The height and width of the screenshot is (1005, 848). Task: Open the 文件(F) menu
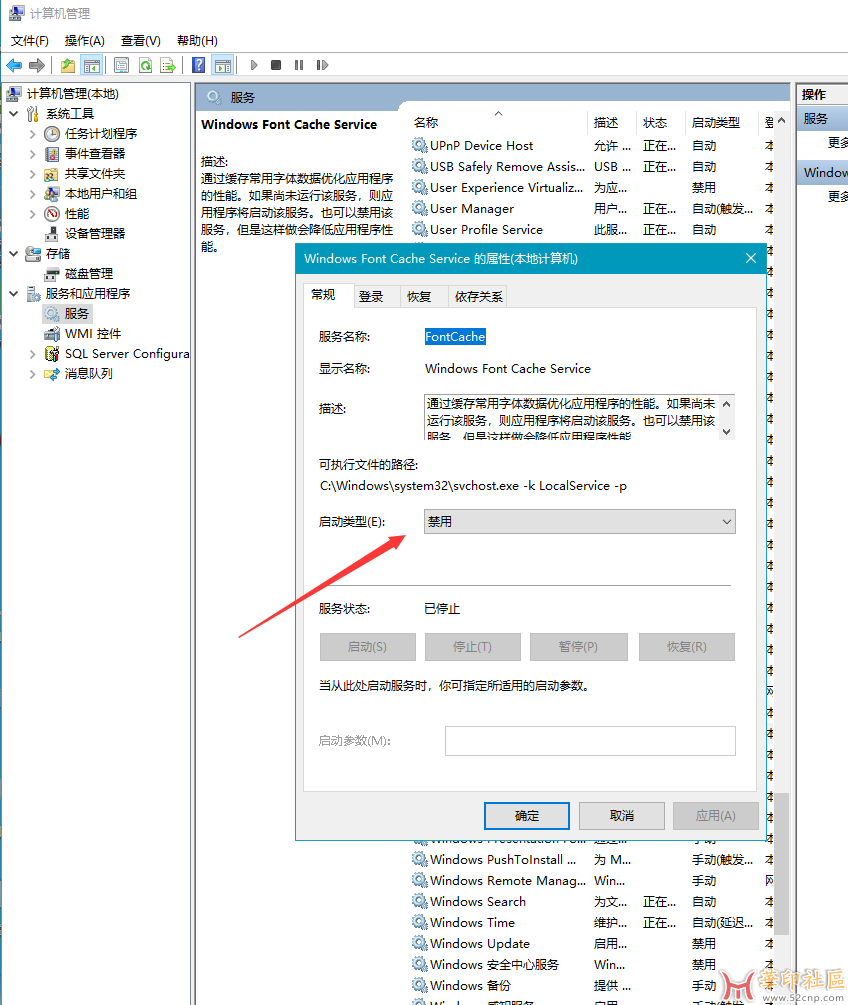click(x=29, y=41)
